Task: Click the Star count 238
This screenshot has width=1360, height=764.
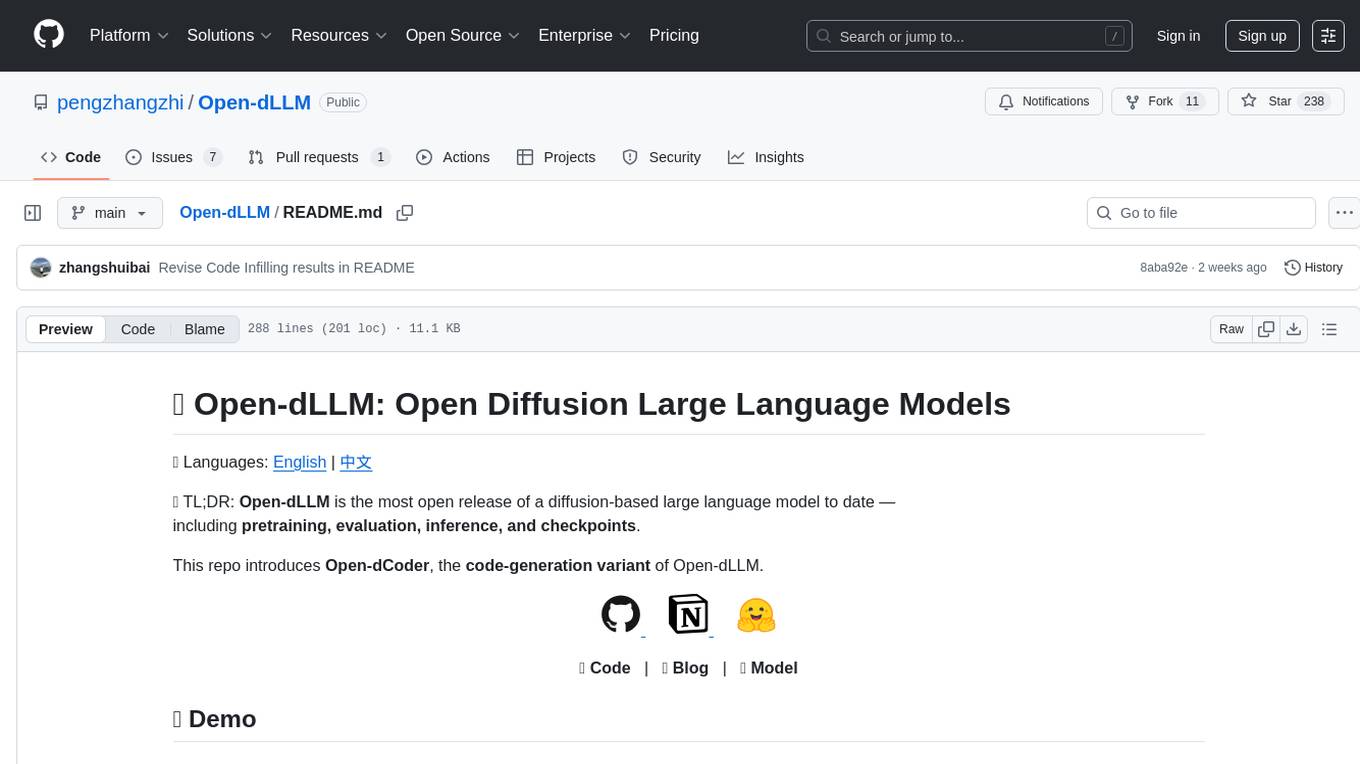Action: pos(1314,102)
